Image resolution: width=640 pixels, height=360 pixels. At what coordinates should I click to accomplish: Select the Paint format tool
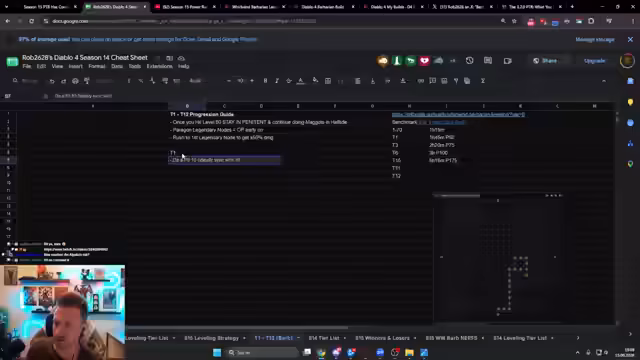[87, 81]
